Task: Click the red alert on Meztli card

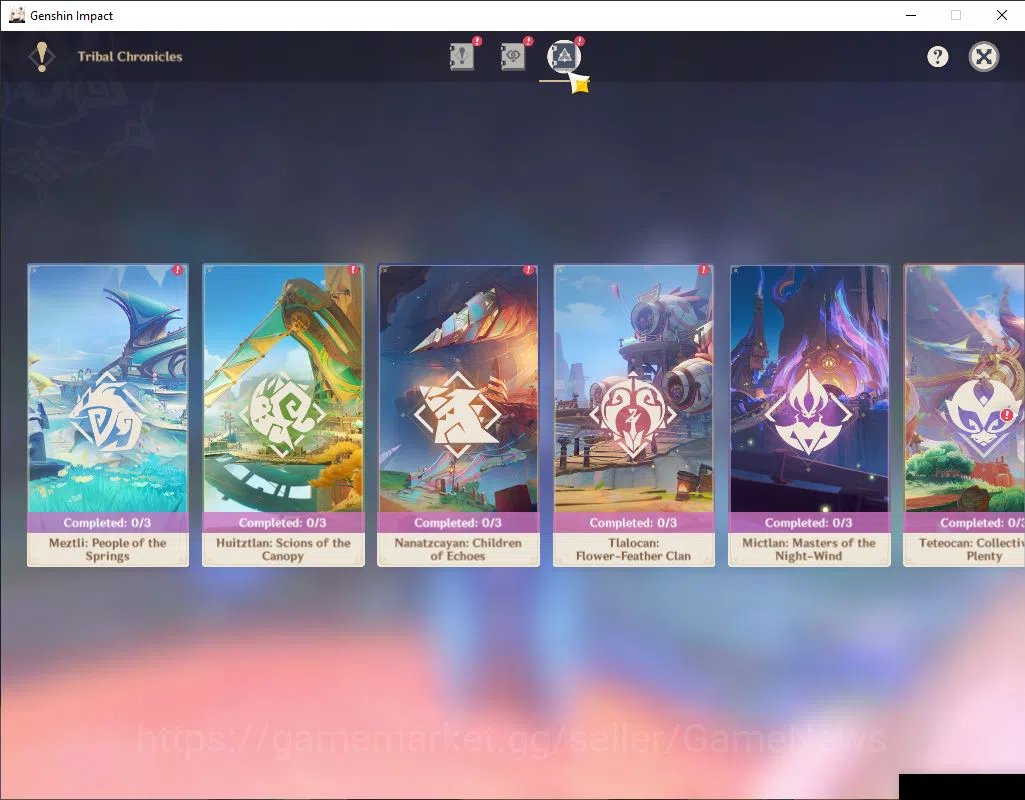Action: click(178, 269)
